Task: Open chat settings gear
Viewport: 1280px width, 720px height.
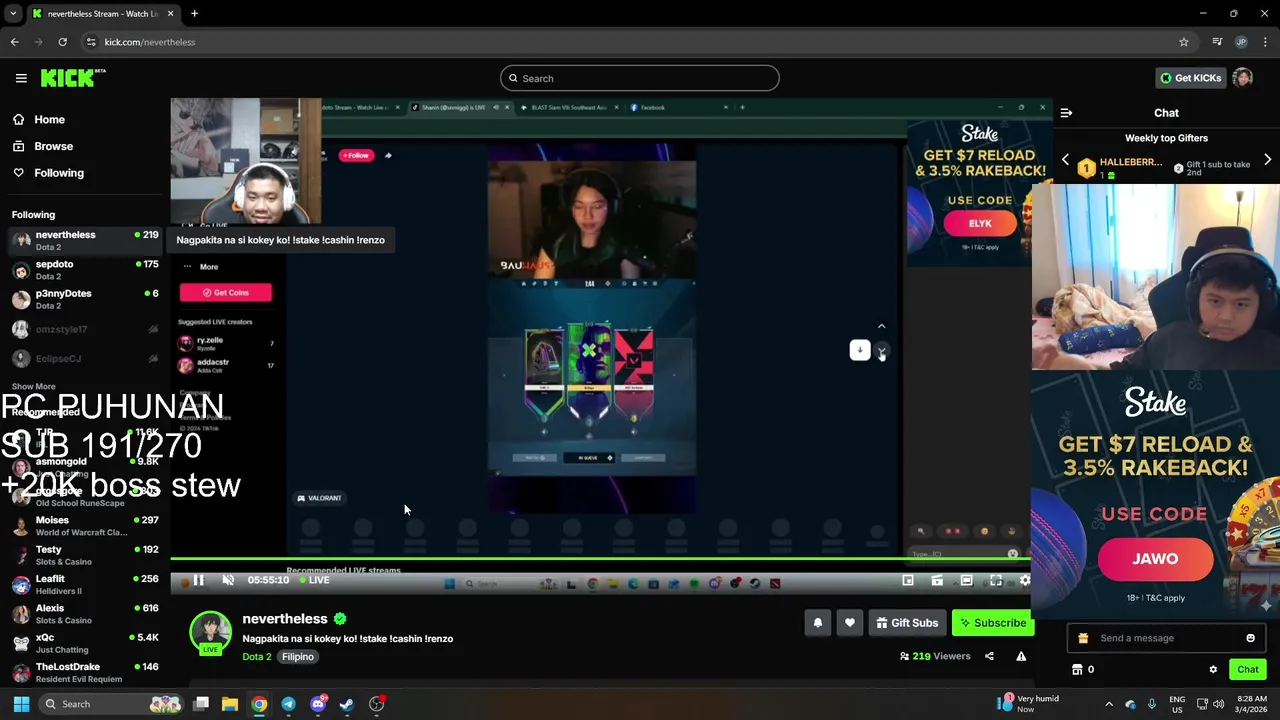Action: [x=1213, y=669]
